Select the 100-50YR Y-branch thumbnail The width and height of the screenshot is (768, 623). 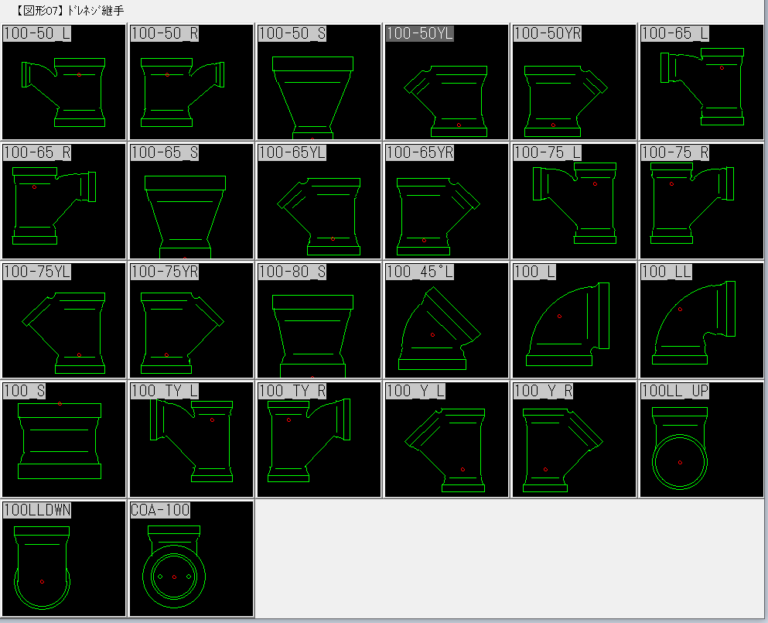(x=574, y=82)
